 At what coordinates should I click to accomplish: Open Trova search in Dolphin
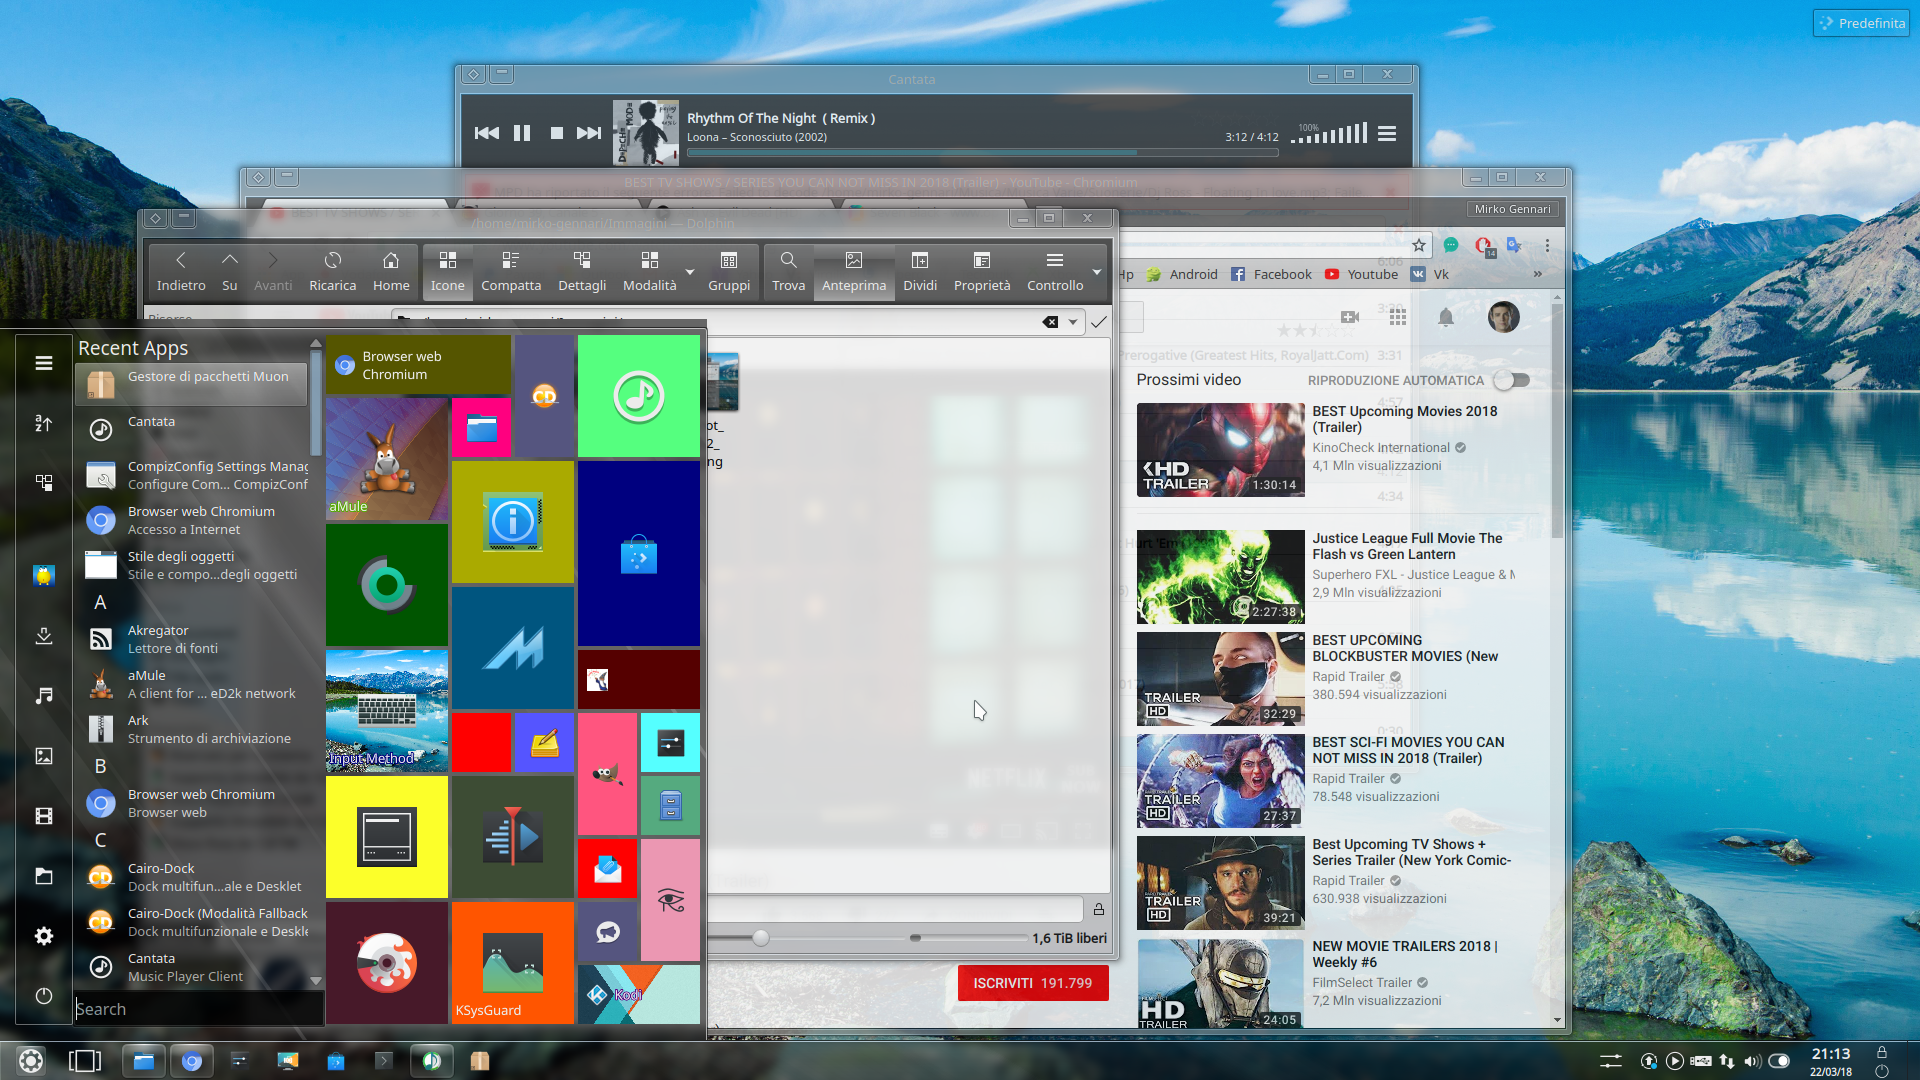tap(788, 271)
